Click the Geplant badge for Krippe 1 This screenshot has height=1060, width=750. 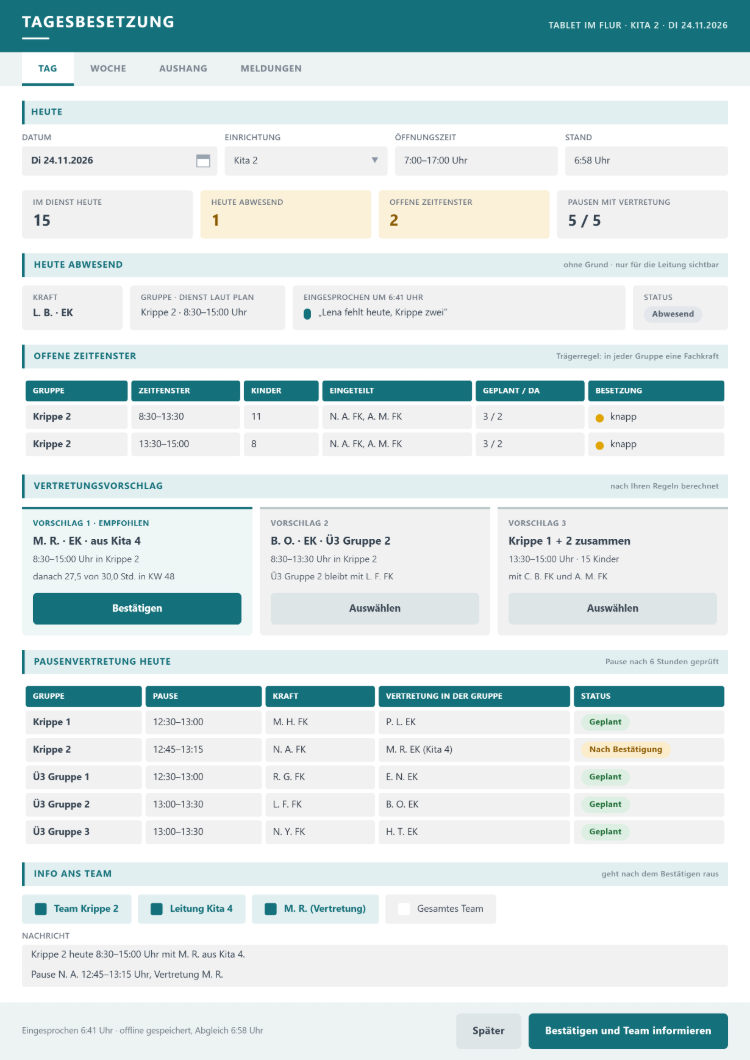pyautogui.click(x=605, y=722)
